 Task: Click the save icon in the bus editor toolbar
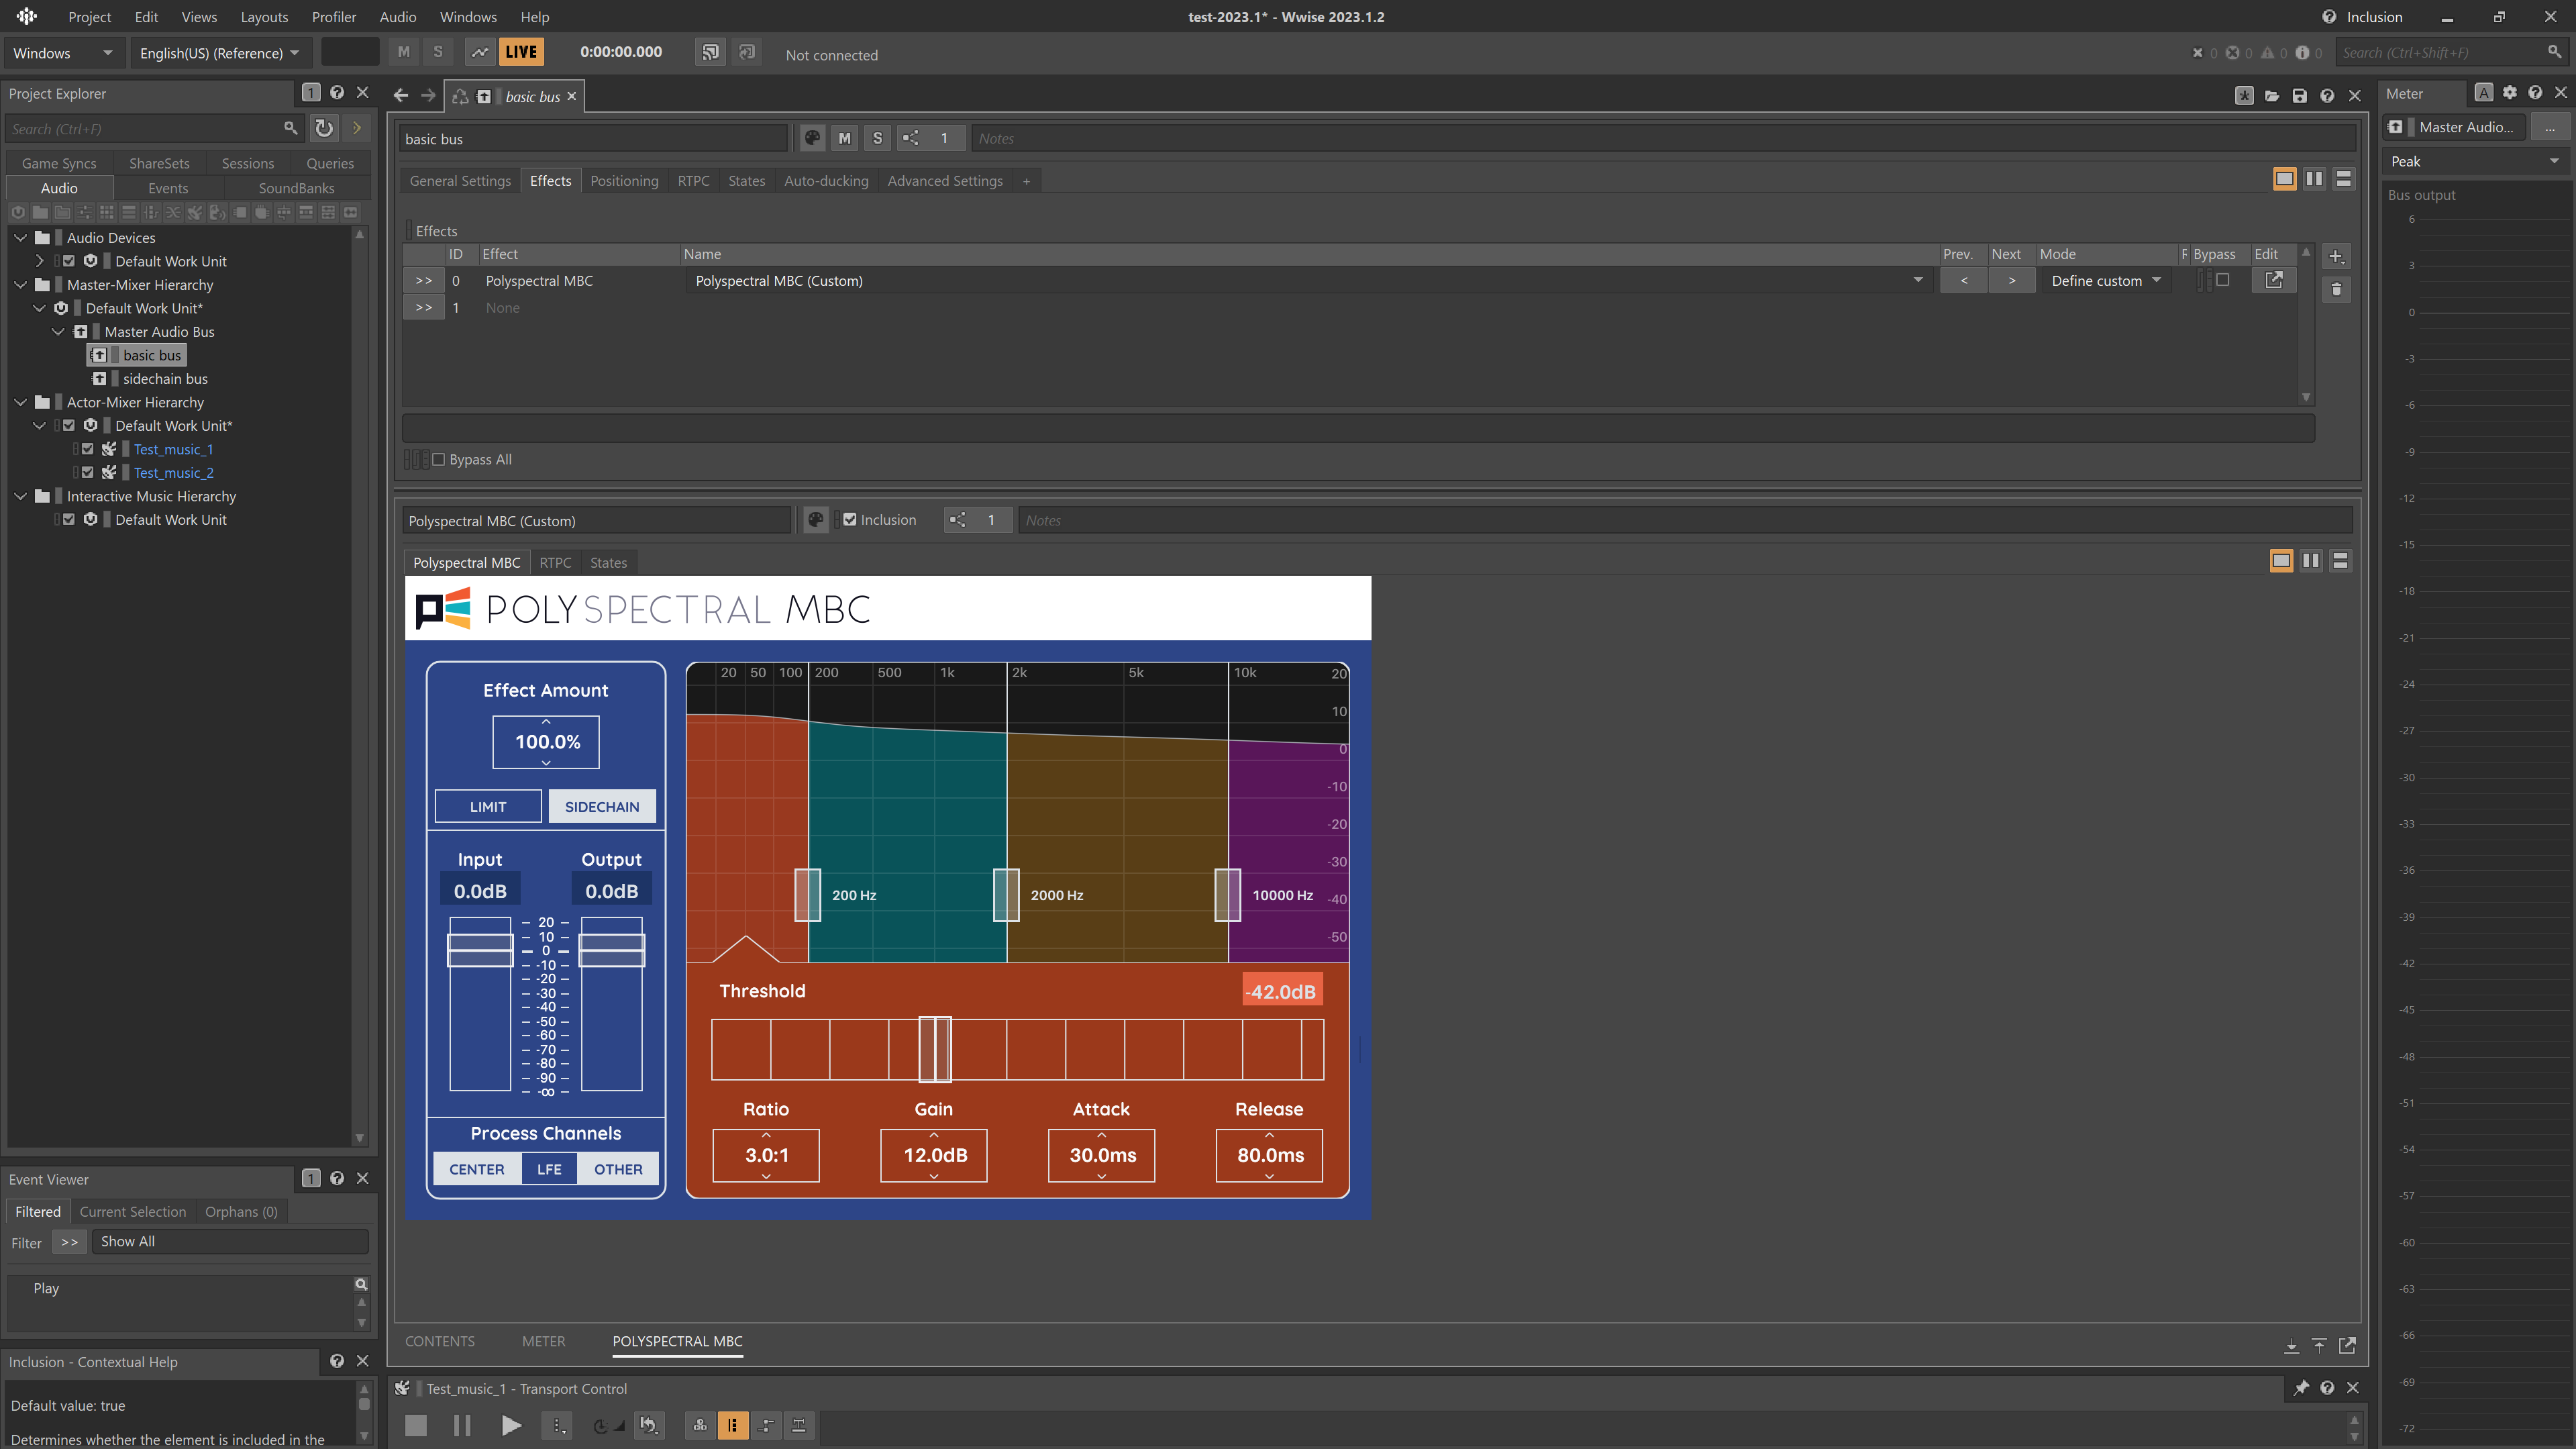pyautogui.click(x=2300, y=95)
